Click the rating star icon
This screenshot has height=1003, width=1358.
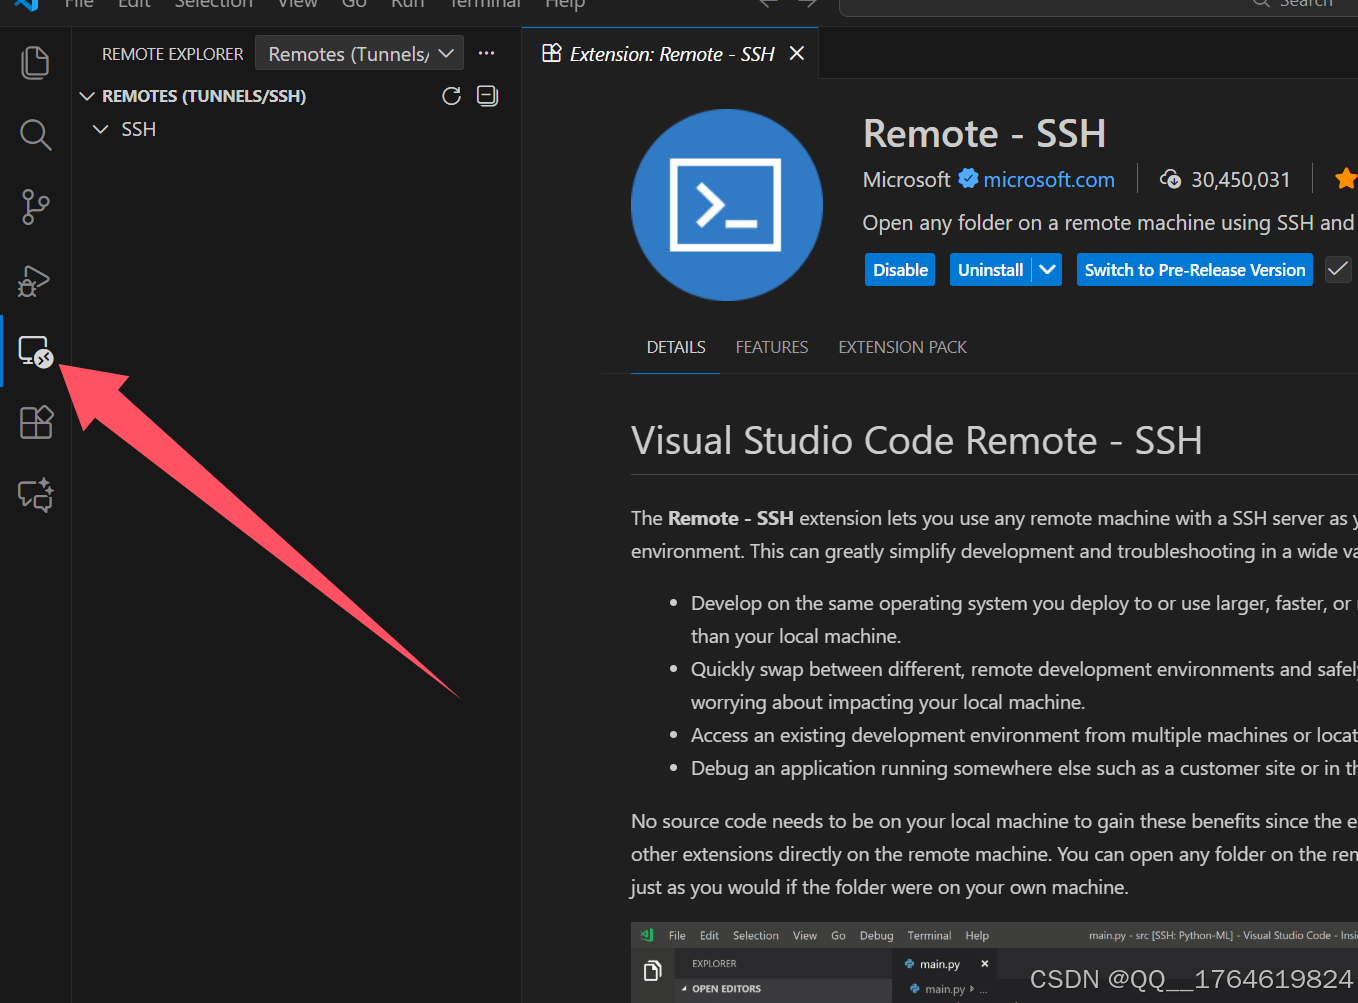pos(1346,179)
